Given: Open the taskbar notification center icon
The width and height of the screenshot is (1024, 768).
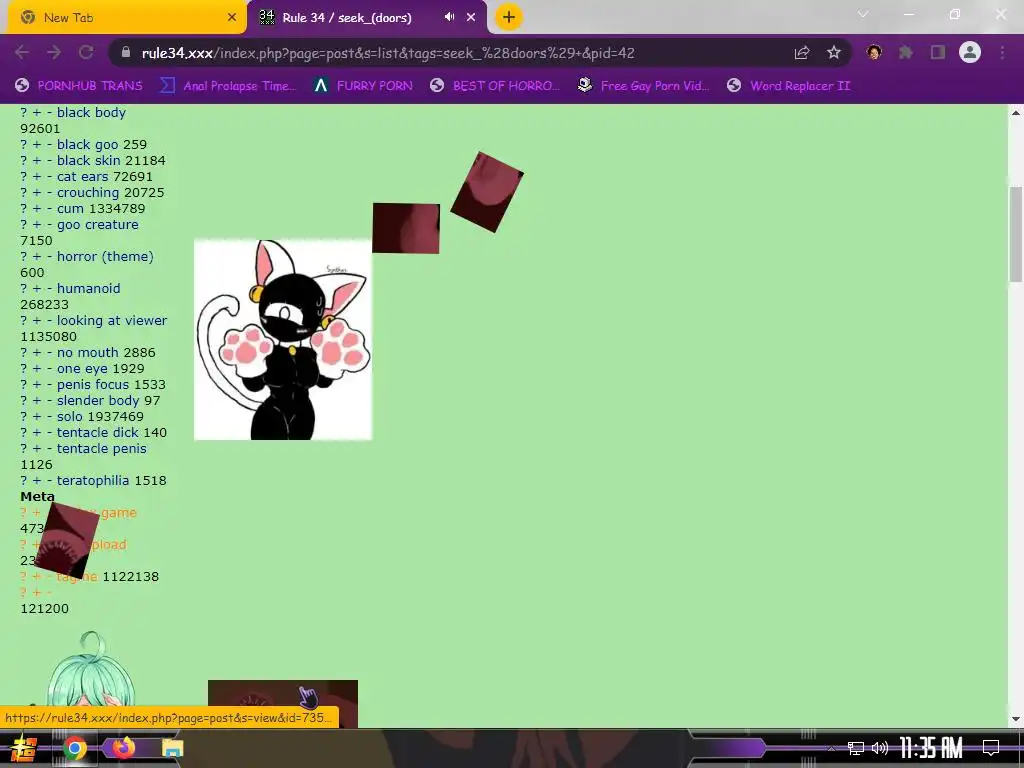Looking at the screenshot, I should coord(991,747).
